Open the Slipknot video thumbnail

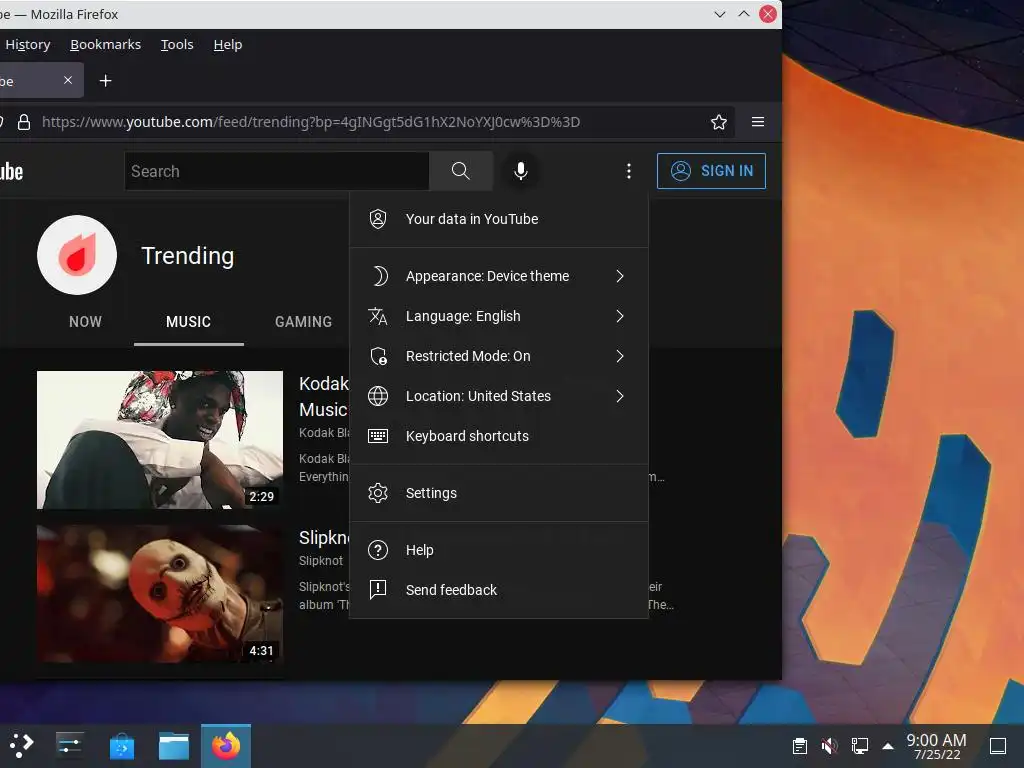click(160, 594)
